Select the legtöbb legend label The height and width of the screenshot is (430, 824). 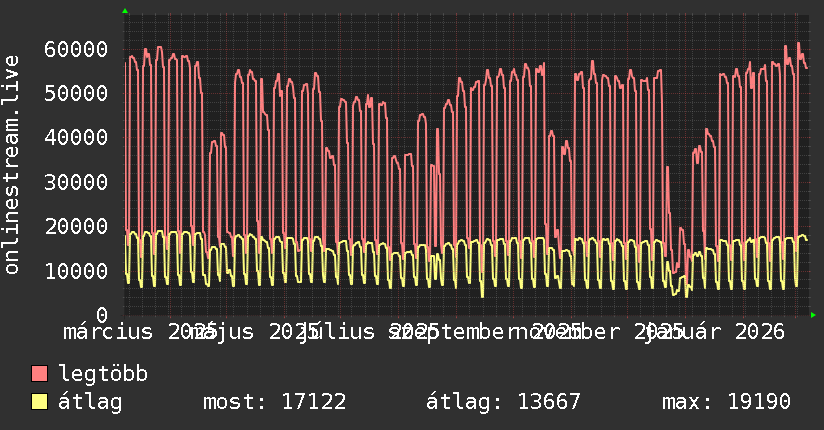(103, 374)
